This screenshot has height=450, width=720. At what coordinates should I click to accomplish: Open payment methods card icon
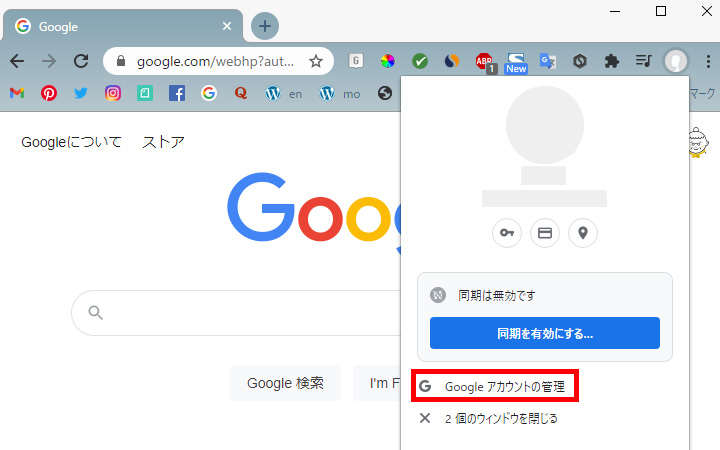coord(545,233)
